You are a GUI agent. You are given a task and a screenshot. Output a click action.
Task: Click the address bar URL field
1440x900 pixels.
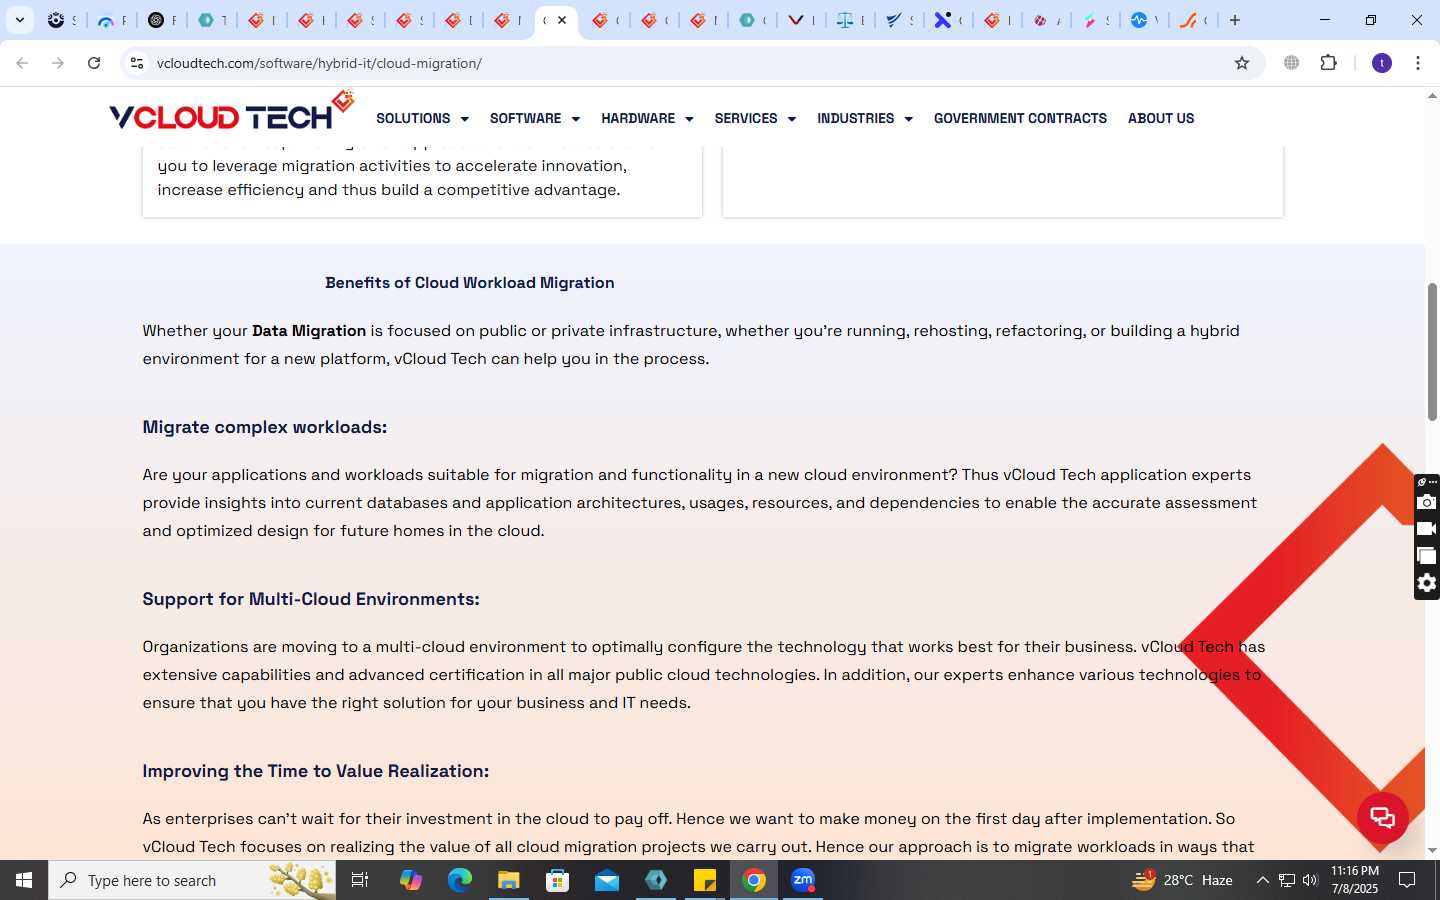click(690, 63)
